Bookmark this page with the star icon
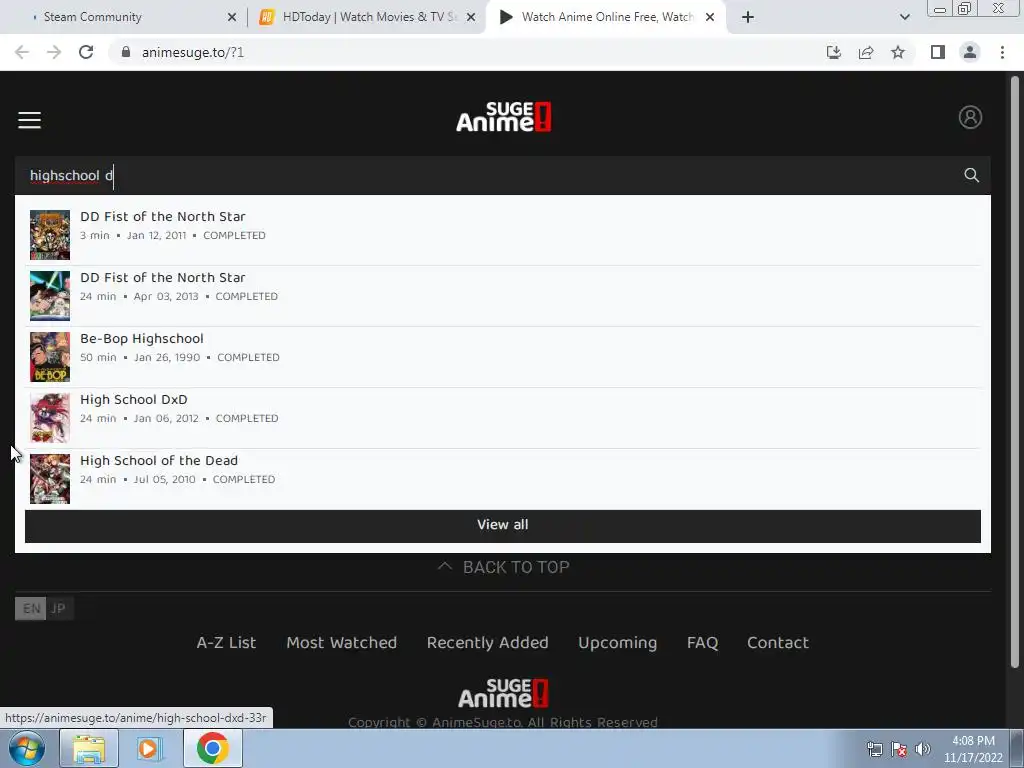The image size is (1024, 768). pyautogui.click(x=898, y=52)
